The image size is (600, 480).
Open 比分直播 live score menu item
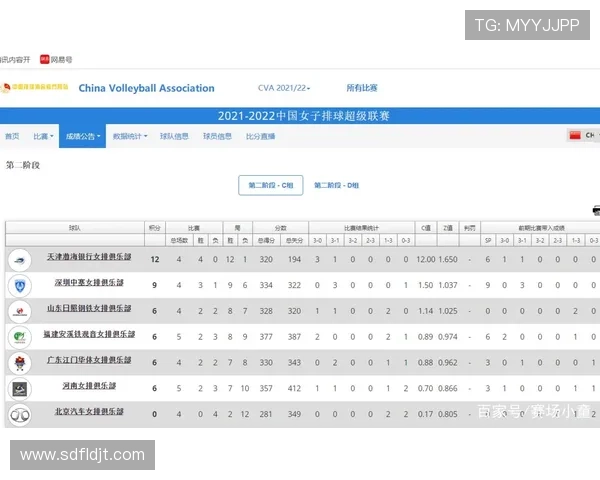260,136
